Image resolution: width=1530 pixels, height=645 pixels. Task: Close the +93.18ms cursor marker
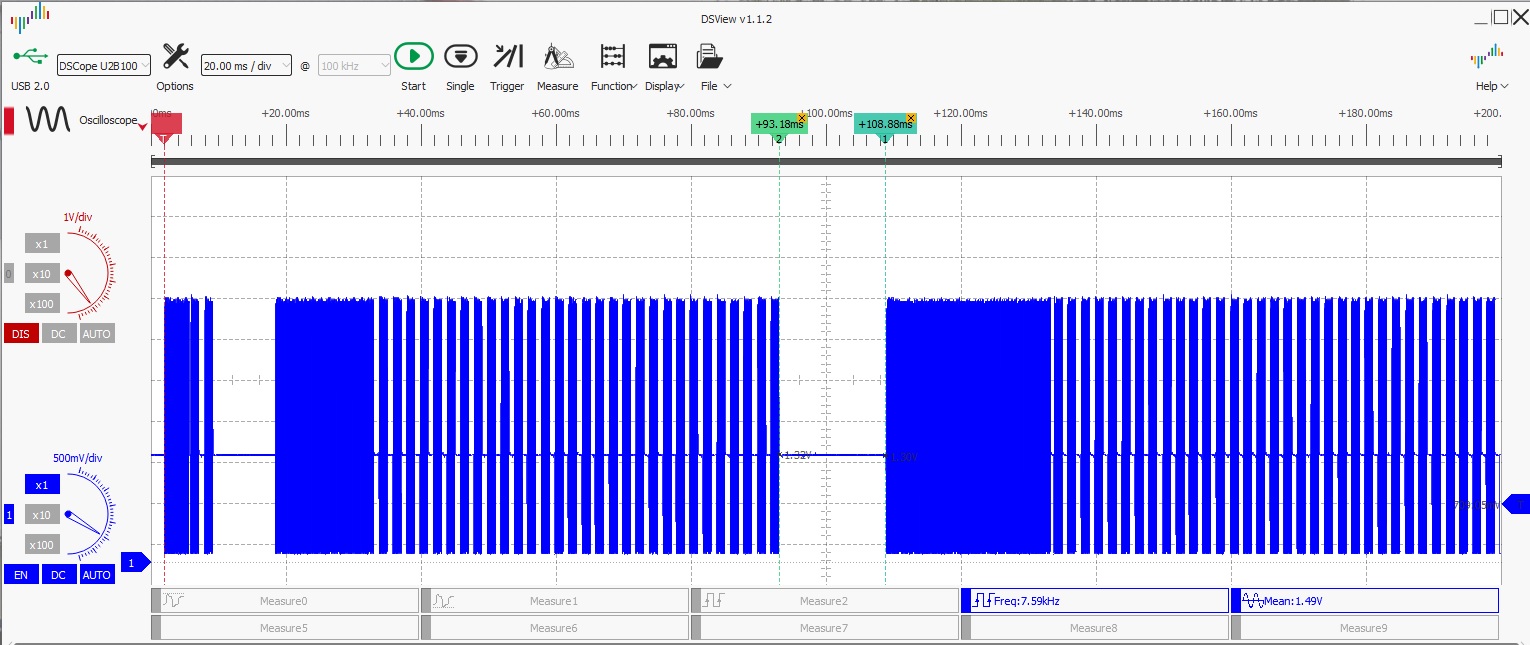[x=801, y=117]
